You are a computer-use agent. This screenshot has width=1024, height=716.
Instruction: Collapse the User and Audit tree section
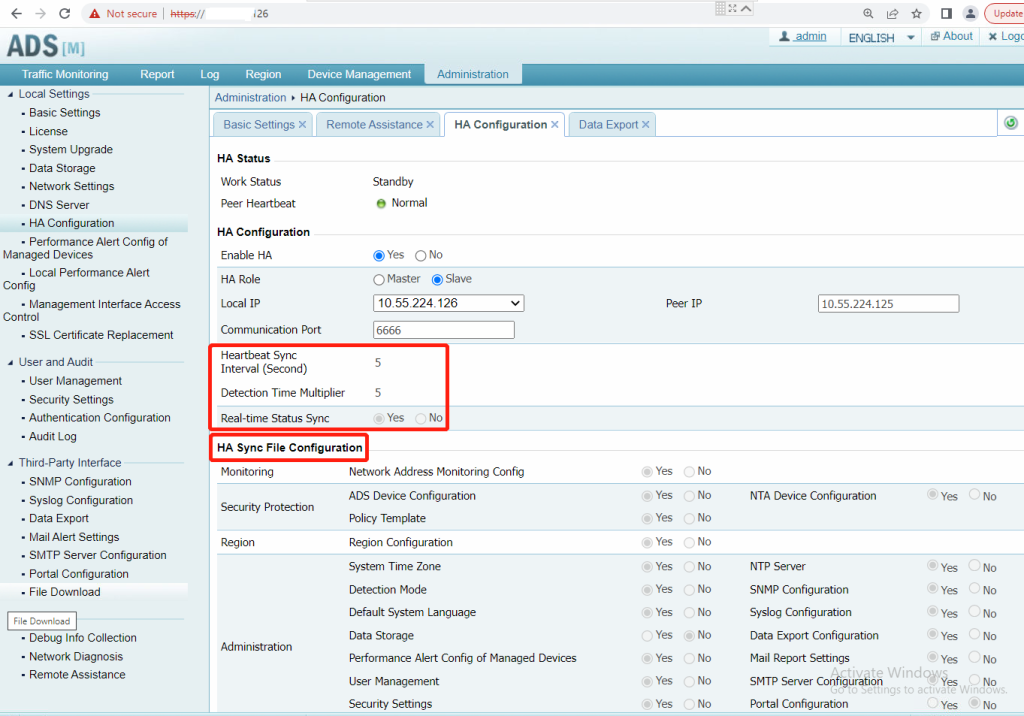10,363
